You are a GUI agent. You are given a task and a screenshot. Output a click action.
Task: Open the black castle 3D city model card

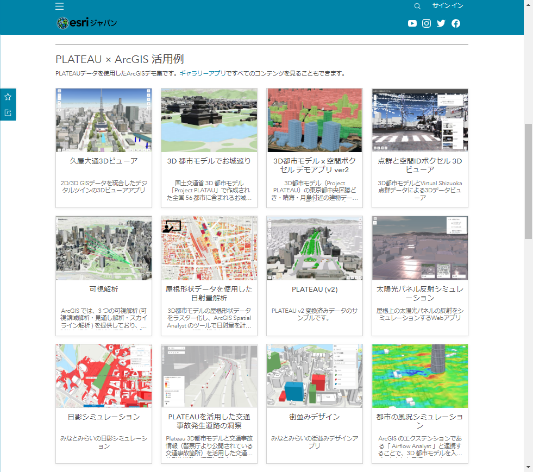(x=209, y=148)
